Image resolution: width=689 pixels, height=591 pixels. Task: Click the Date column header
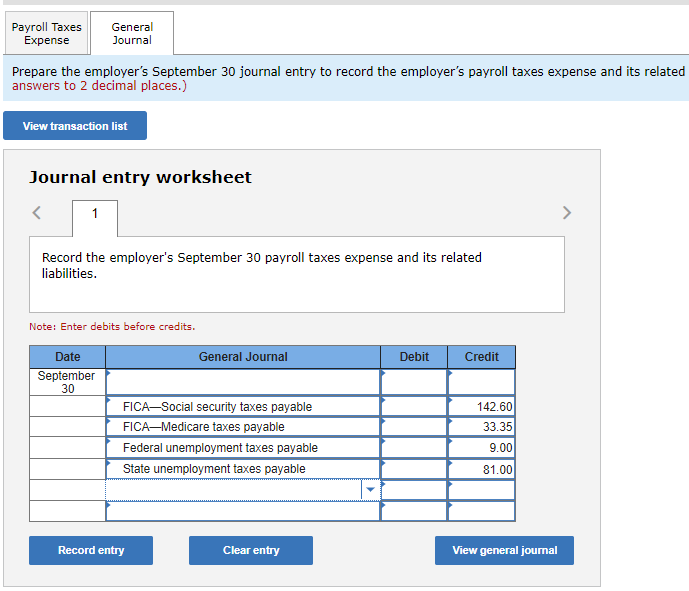point(67,357)
